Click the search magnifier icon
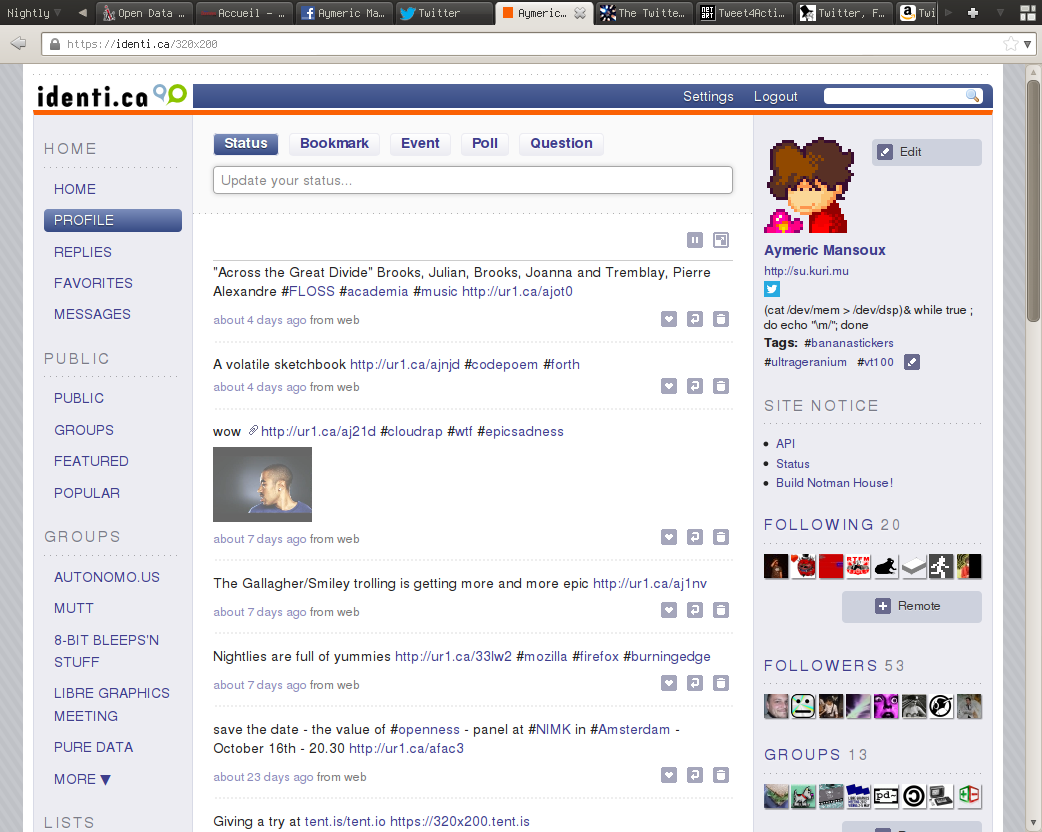 (972, 96)
